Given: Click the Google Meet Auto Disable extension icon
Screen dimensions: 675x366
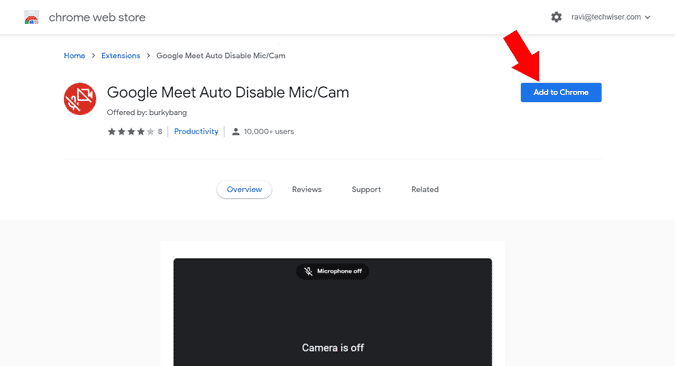Looking at the screenshot, I should point(80,99).
